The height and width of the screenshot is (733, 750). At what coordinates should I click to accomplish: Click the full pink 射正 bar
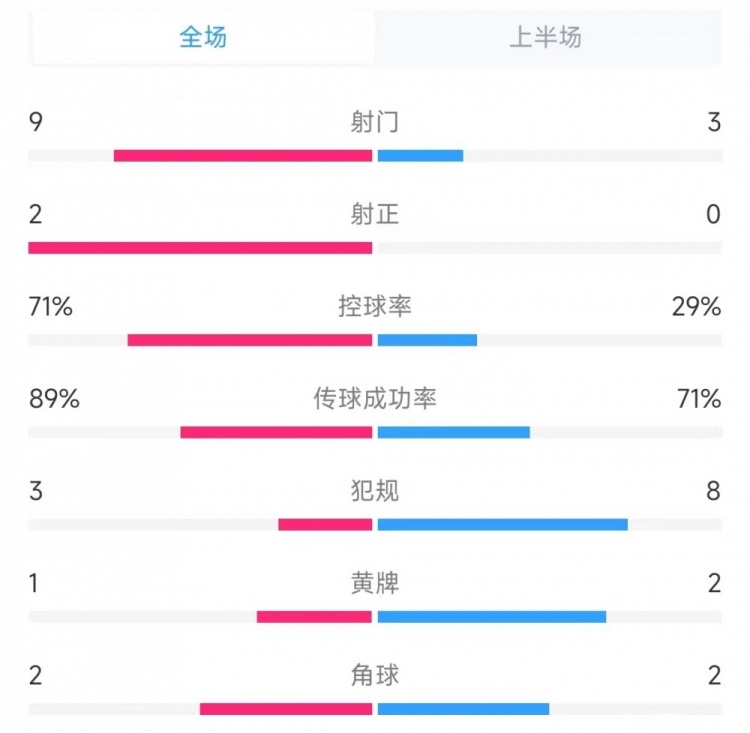[x=200, y=248]
